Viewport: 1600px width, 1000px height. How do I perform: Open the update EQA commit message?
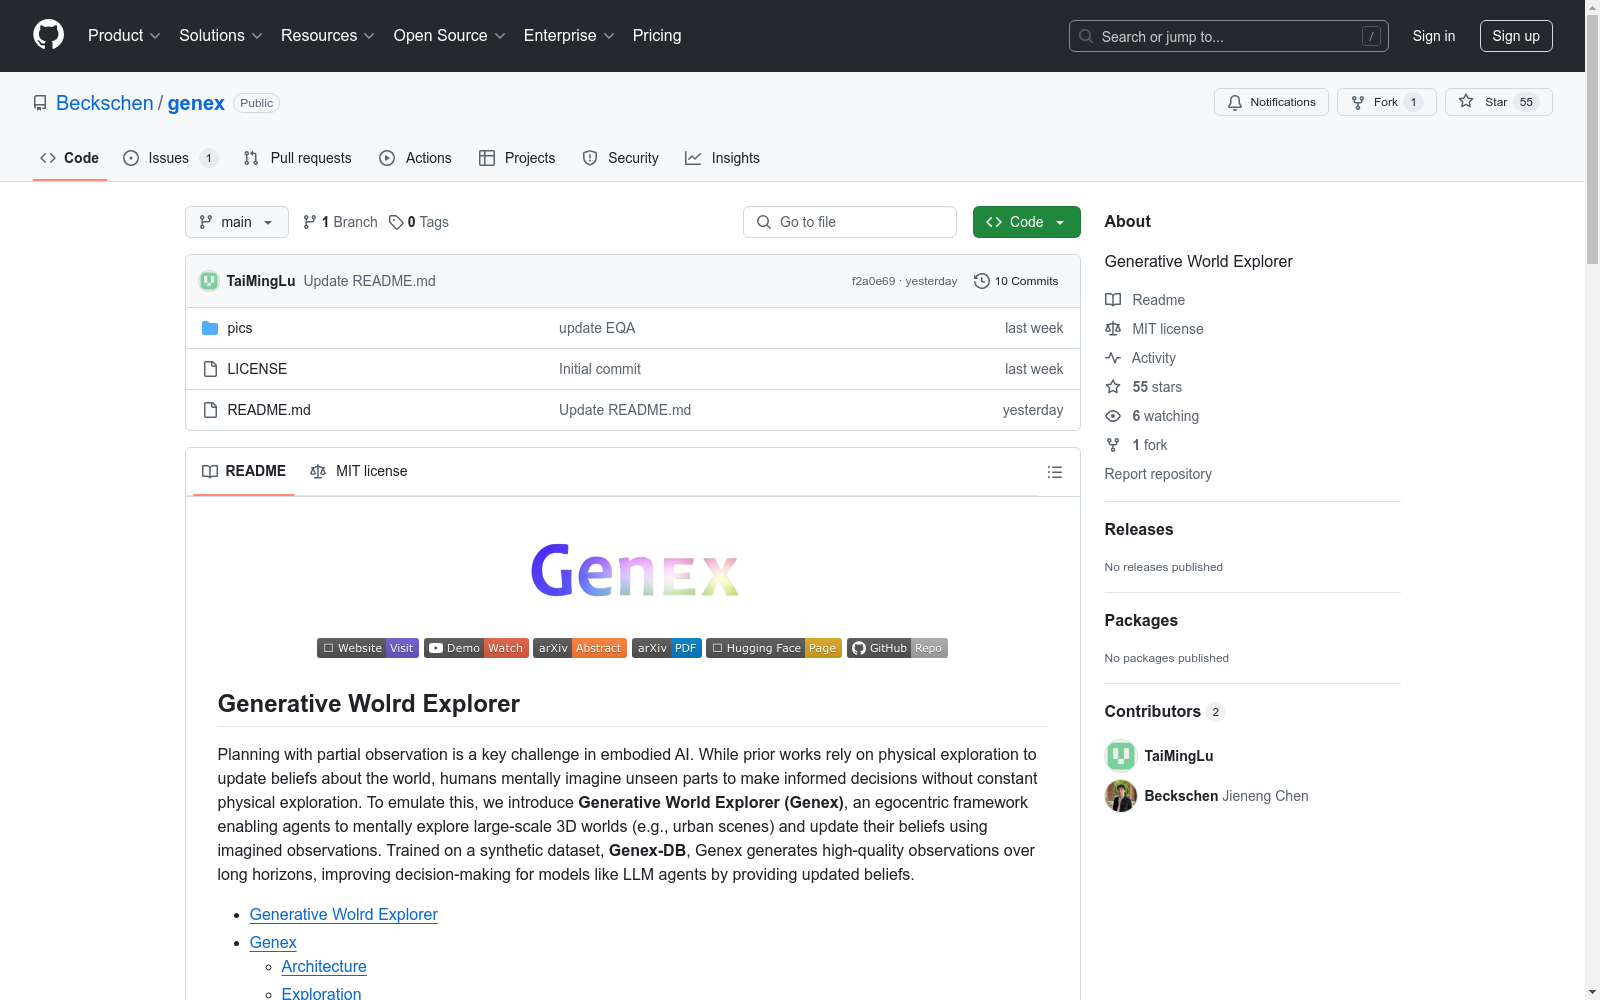click(x=597, y=328)
